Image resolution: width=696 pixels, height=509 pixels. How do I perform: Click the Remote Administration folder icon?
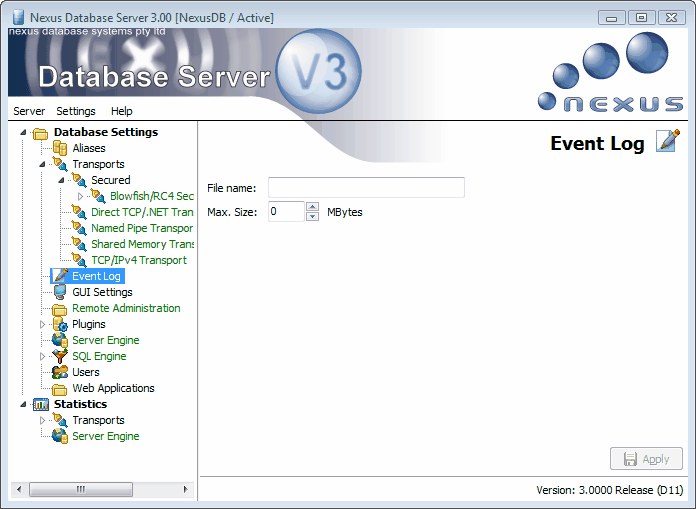[60, 309]
